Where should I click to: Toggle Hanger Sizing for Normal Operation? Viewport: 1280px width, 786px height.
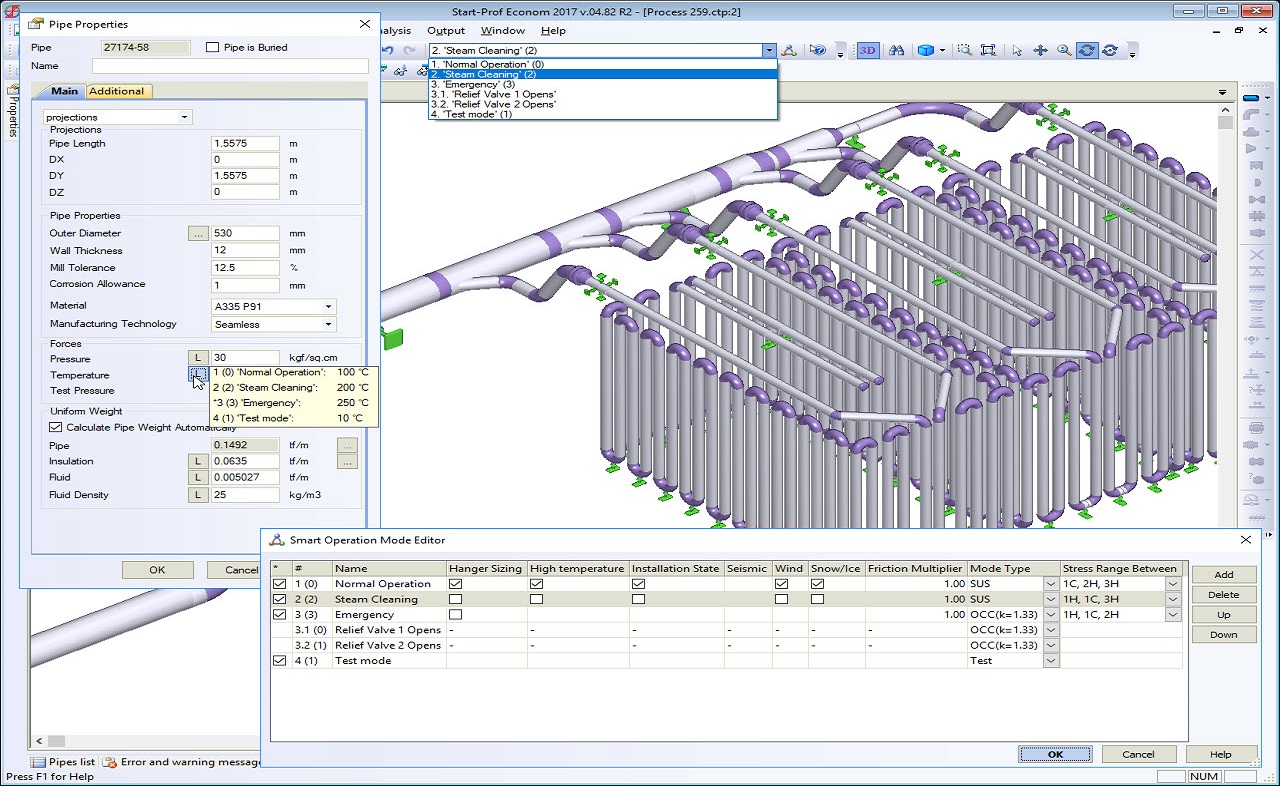pyautogui.click(x=456, y=584)
